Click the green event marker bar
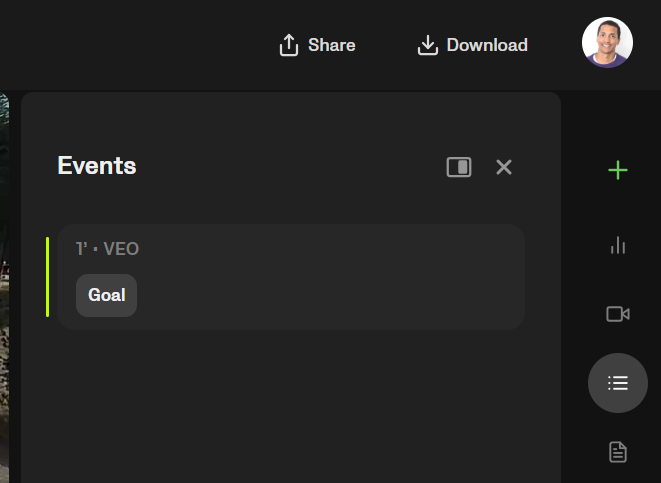Screen dimensions: 661x483 47,277
